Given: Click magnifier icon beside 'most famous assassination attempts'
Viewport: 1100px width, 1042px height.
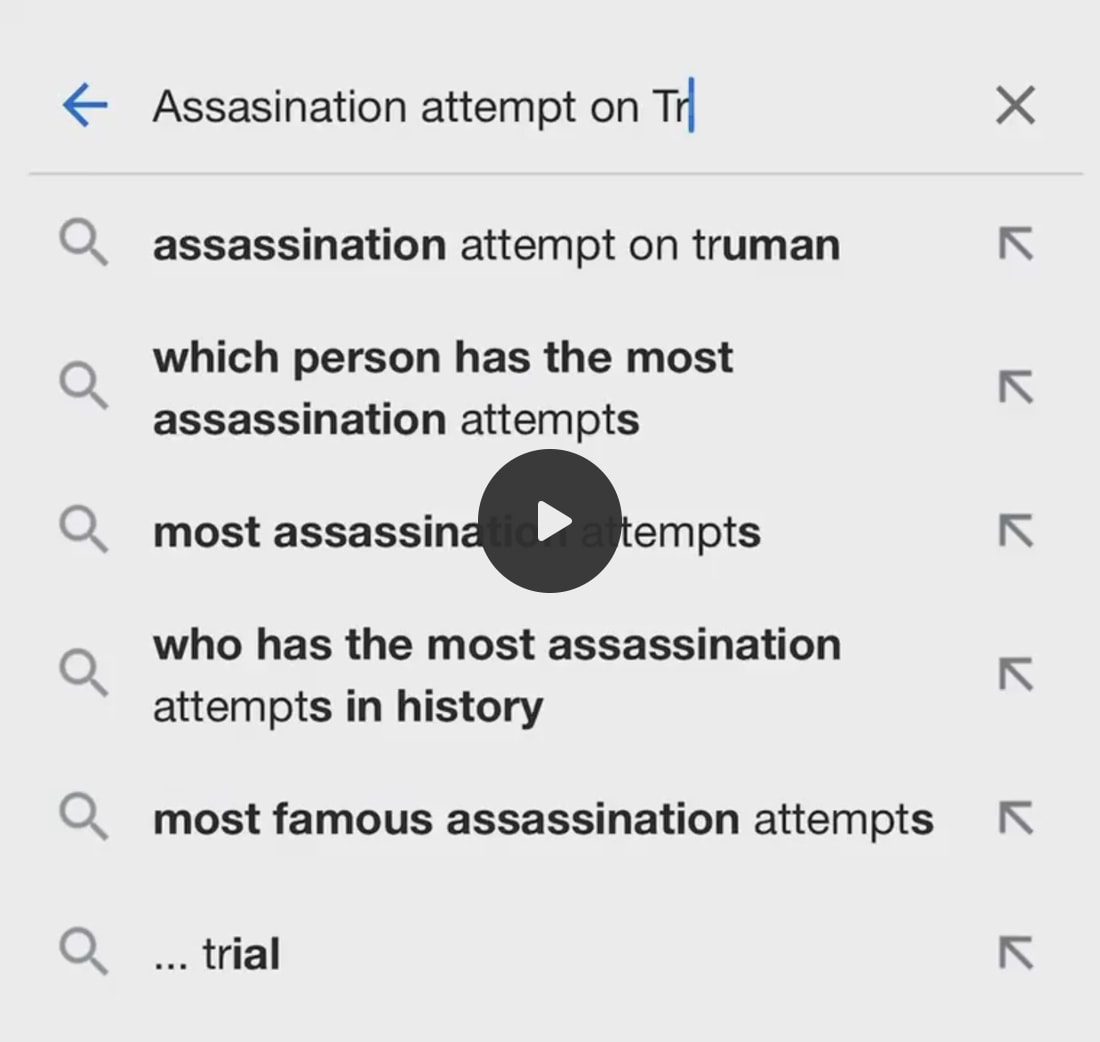Looking at the screenshot, I should 83,819.
